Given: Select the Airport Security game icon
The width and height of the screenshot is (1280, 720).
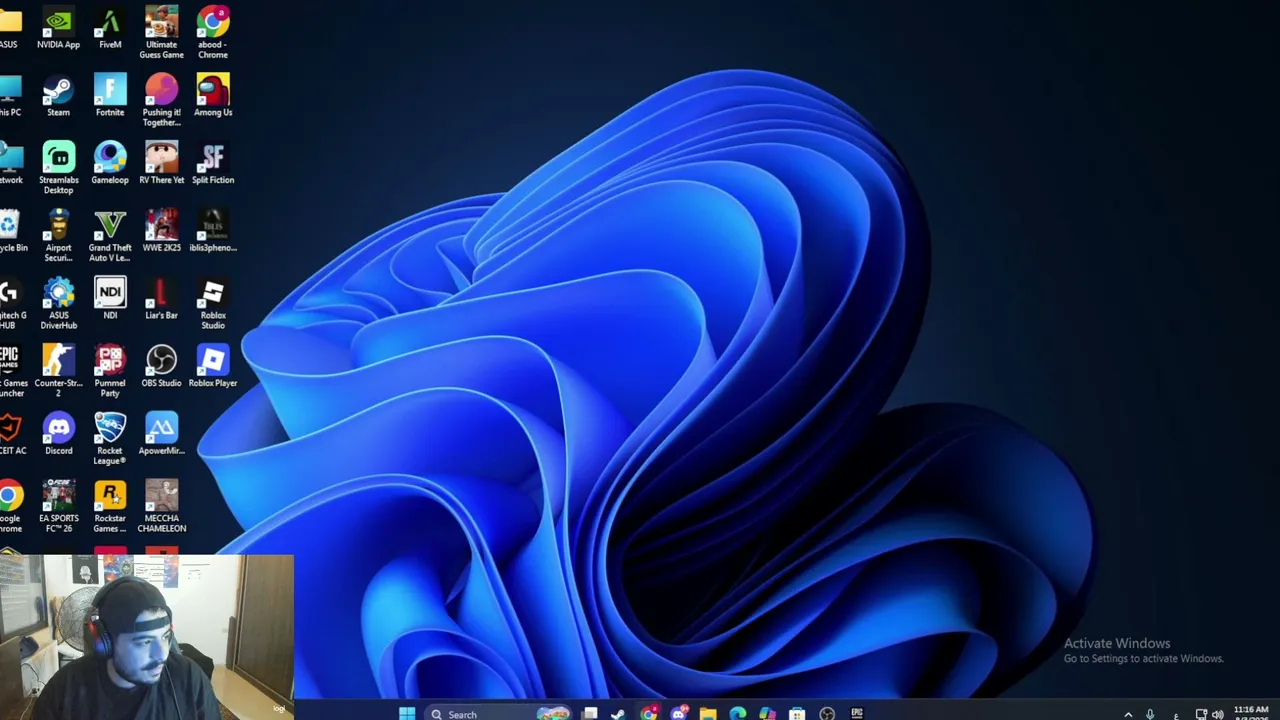Looking at the screenshot, I should click(58, 236).
